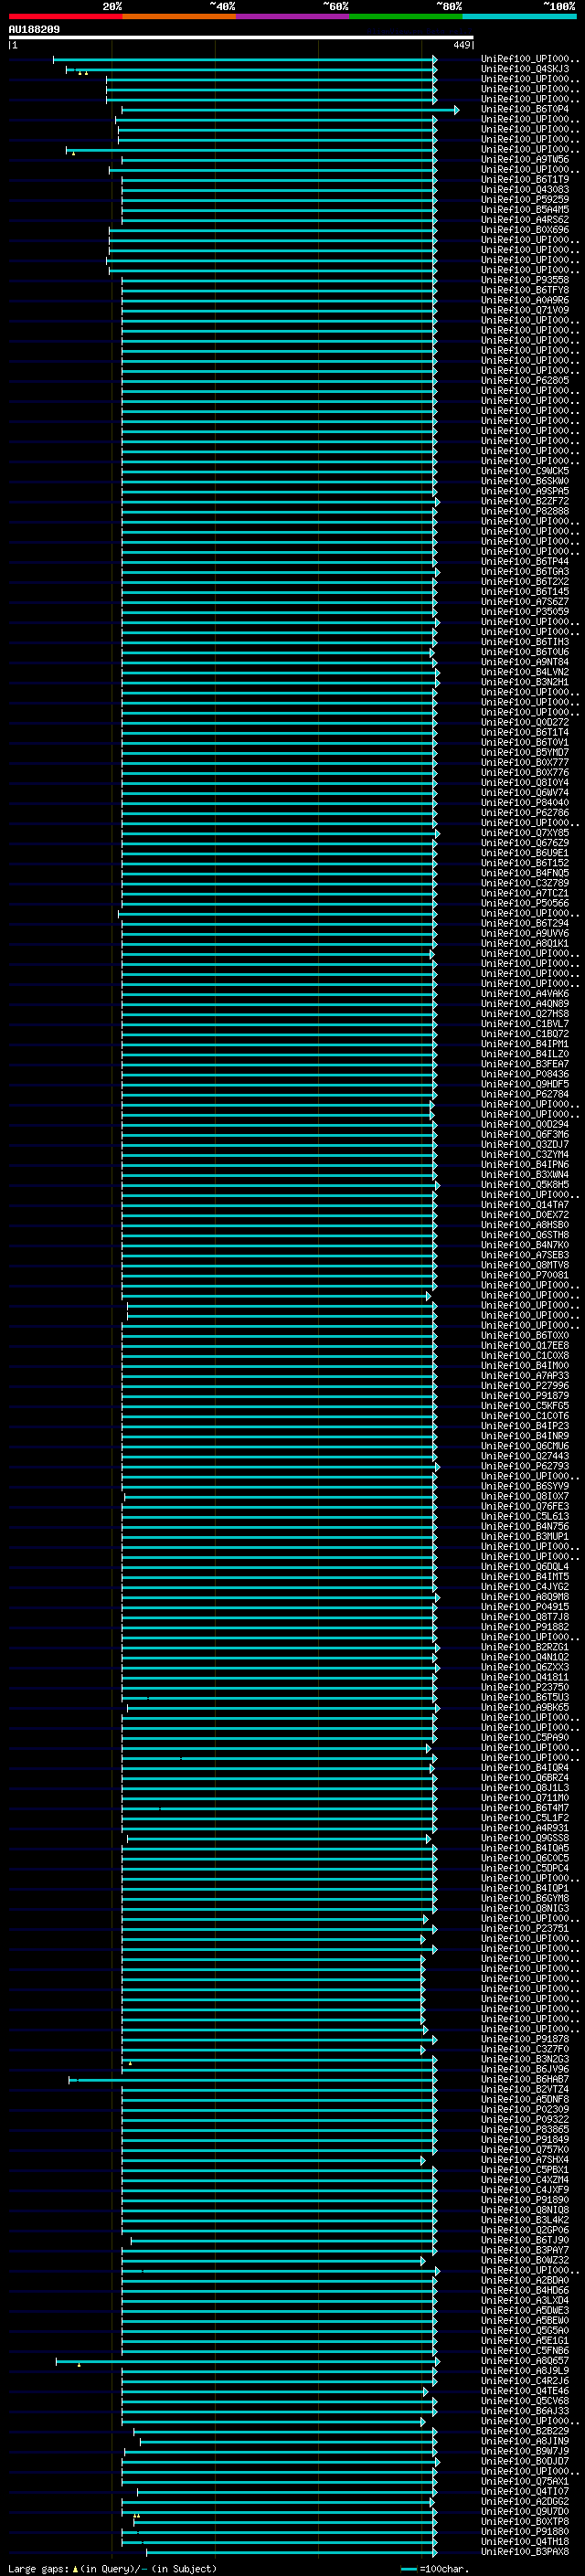Image resolution: width=585 pixels, height=2576 pixels.
Task: Select hit UniRef100_C4JXF9
Action: click(525, 2189)
